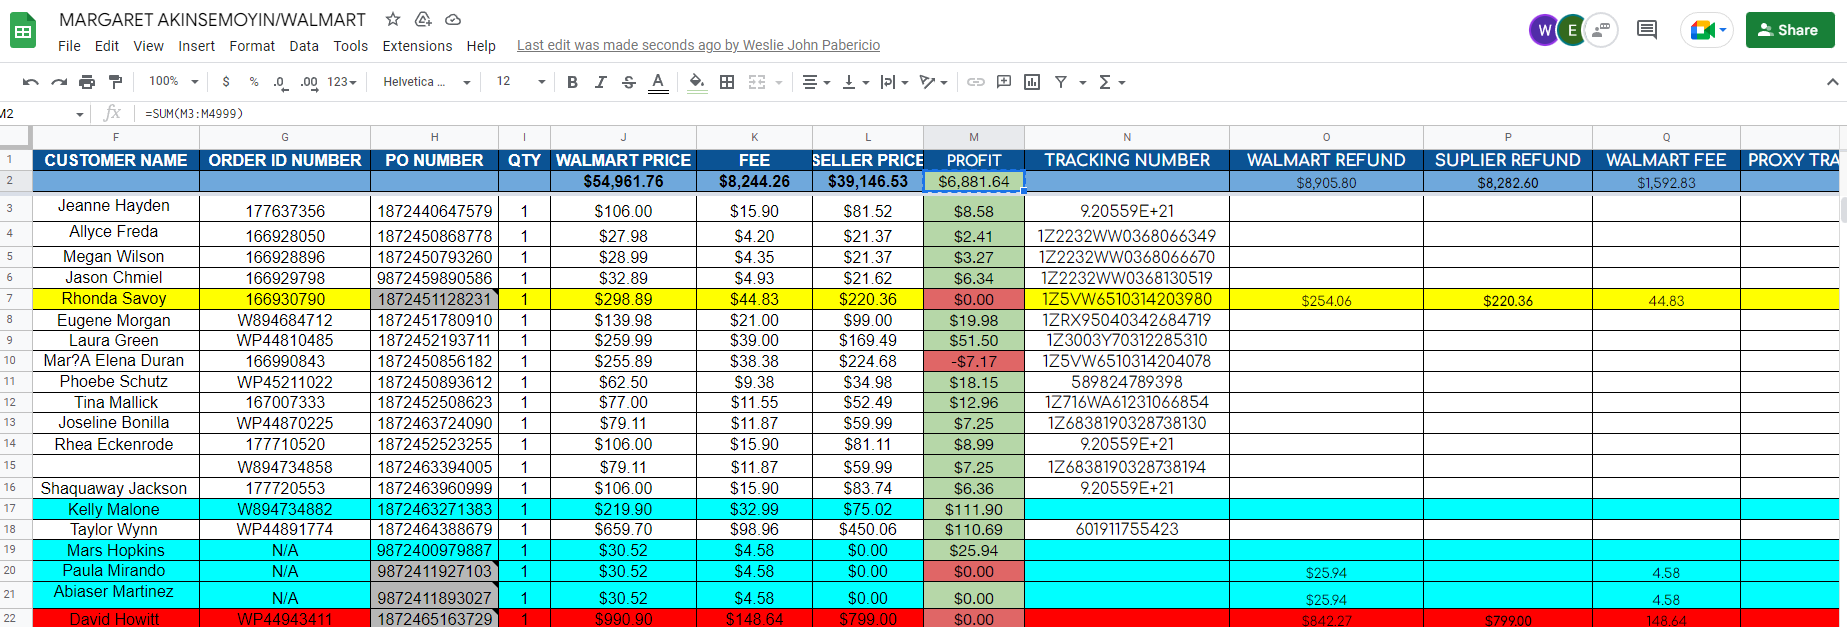Open comment history icon

point(1646,30)
